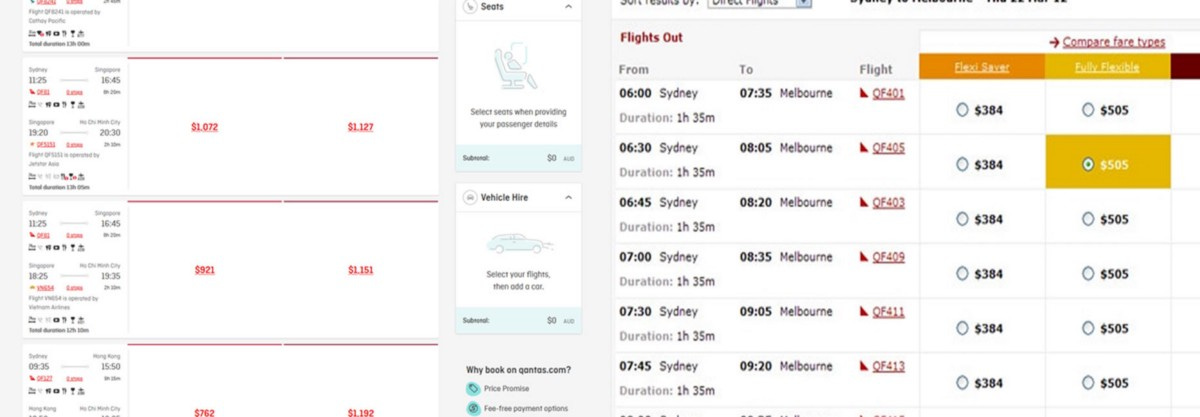Open flight QF411 details link

888,313
